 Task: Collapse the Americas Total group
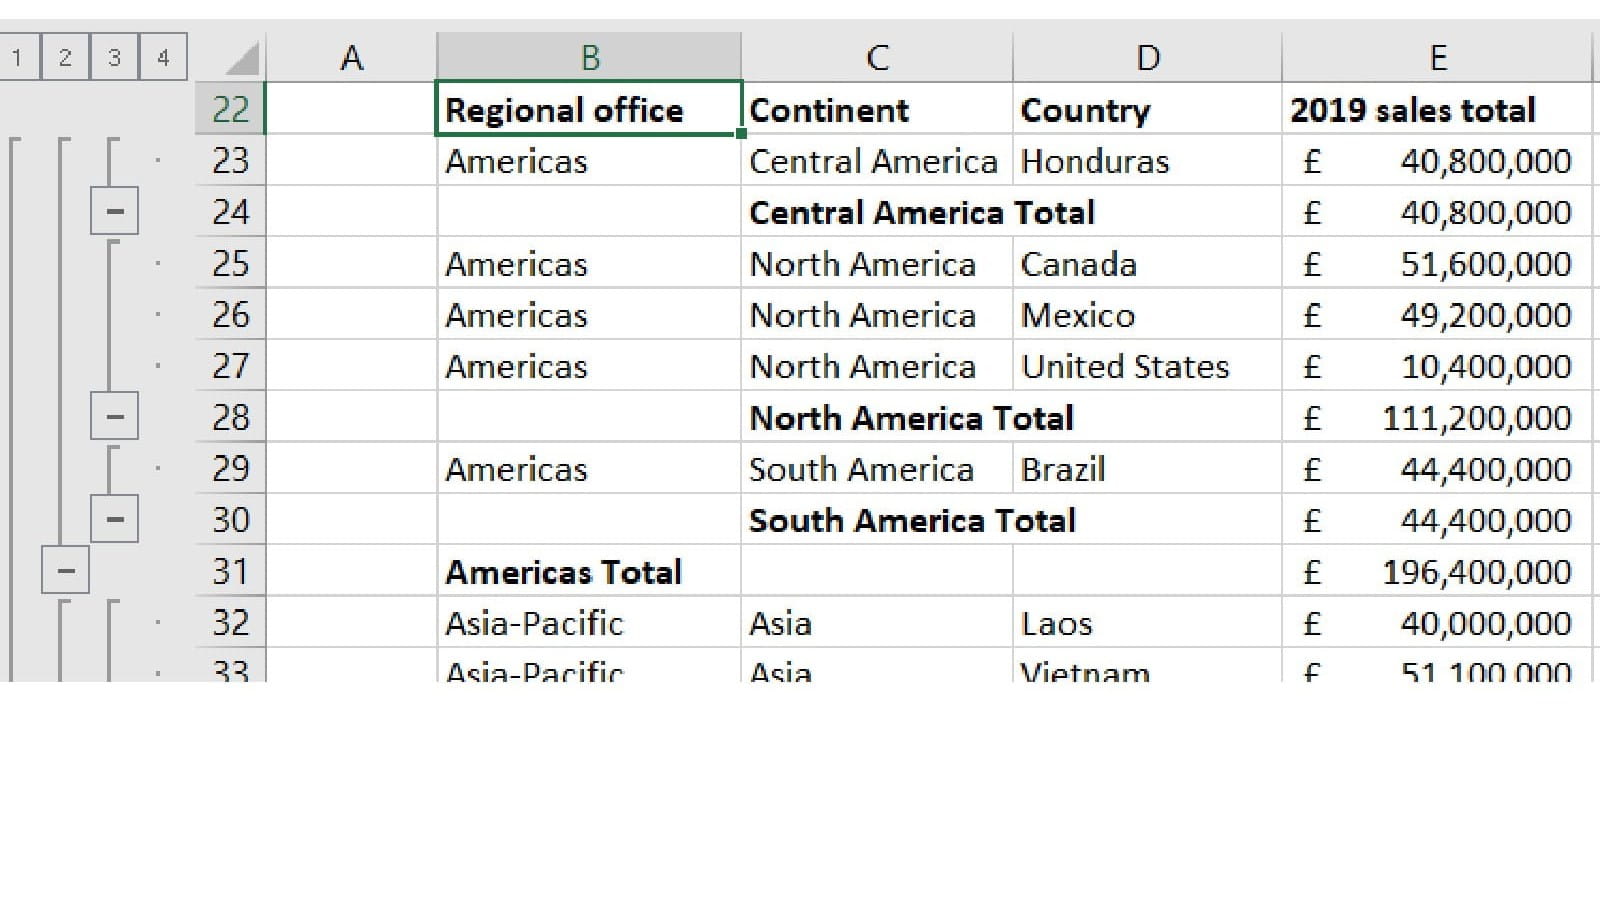[x=66, y=571]
